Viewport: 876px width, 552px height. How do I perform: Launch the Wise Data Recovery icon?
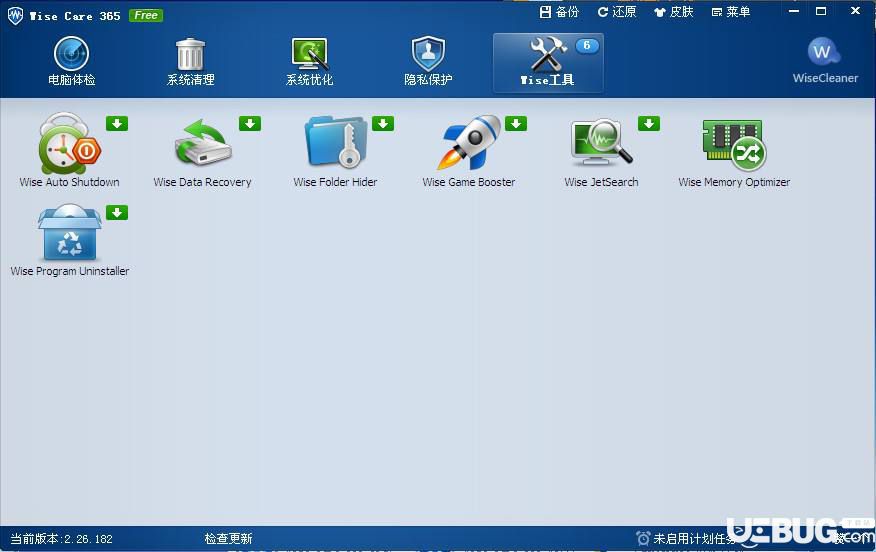click(203, 143)
